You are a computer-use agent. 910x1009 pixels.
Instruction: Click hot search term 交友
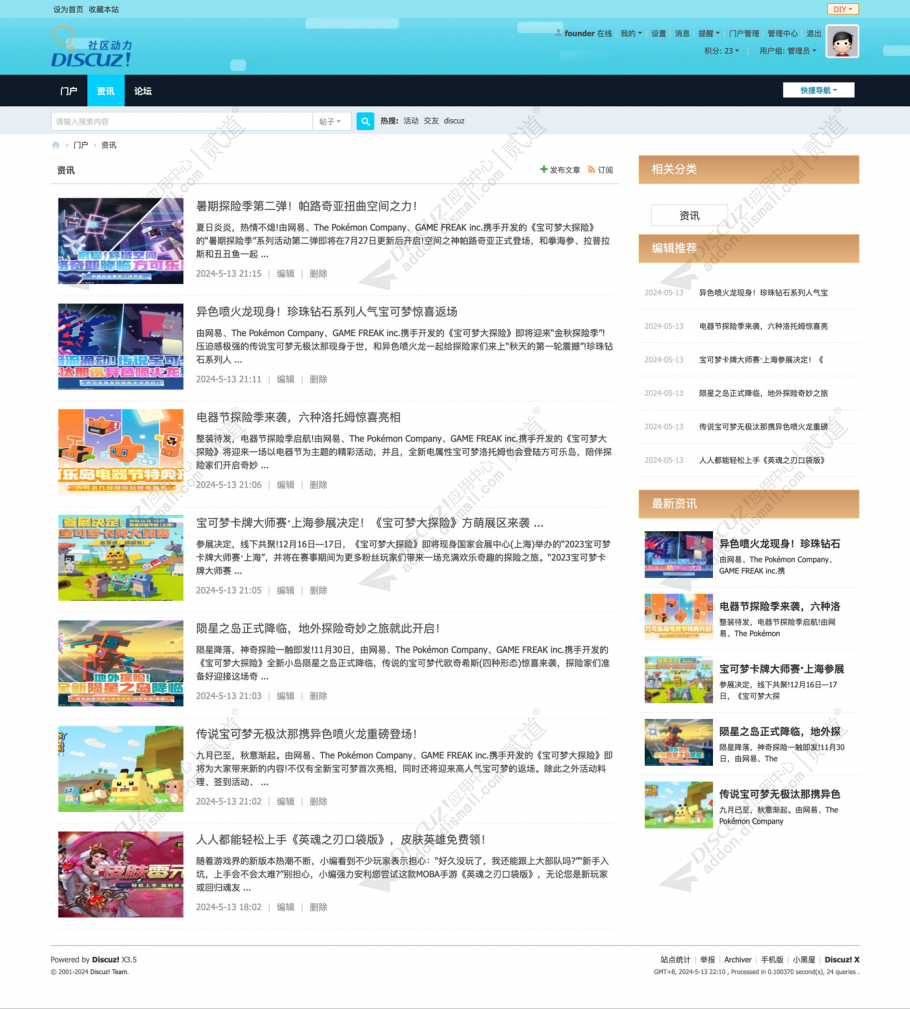click(431, 121)
